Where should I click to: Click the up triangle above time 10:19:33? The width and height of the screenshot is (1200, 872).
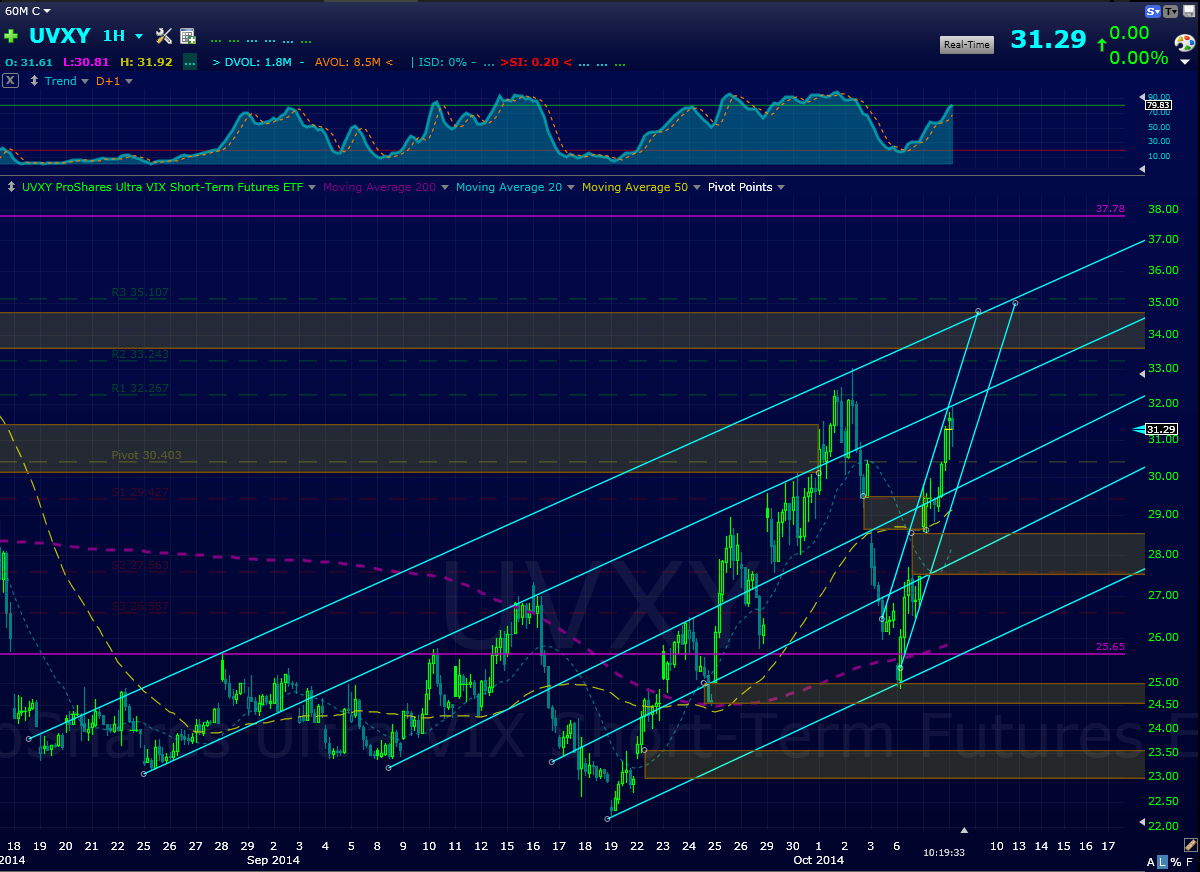[964, 830]
